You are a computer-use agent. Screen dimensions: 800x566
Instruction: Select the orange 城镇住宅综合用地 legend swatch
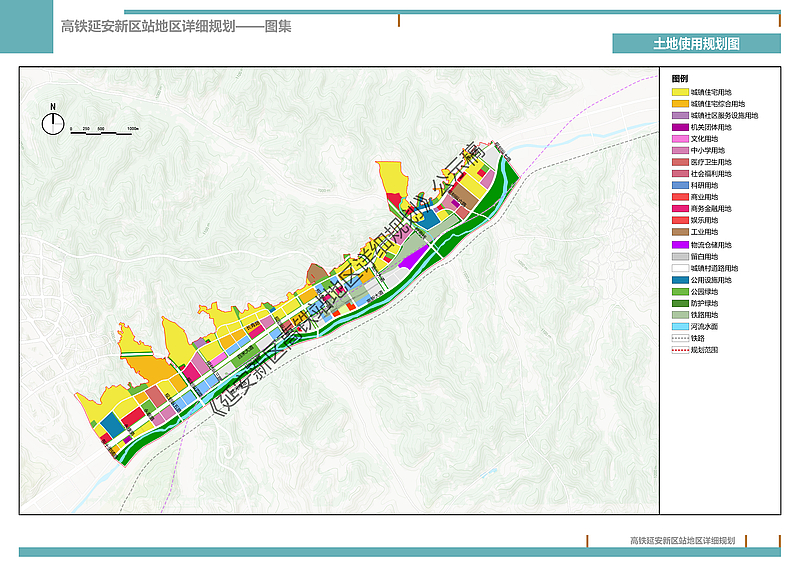tap(679, 104)
